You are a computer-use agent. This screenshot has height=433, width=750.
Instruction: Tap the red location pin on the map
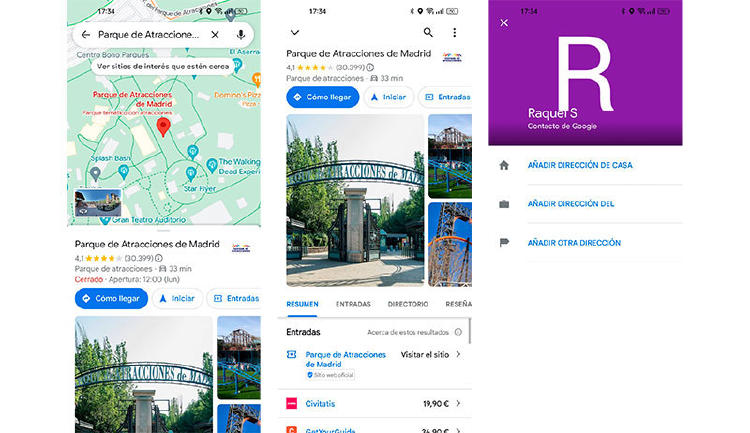click(x=164, y=127)
